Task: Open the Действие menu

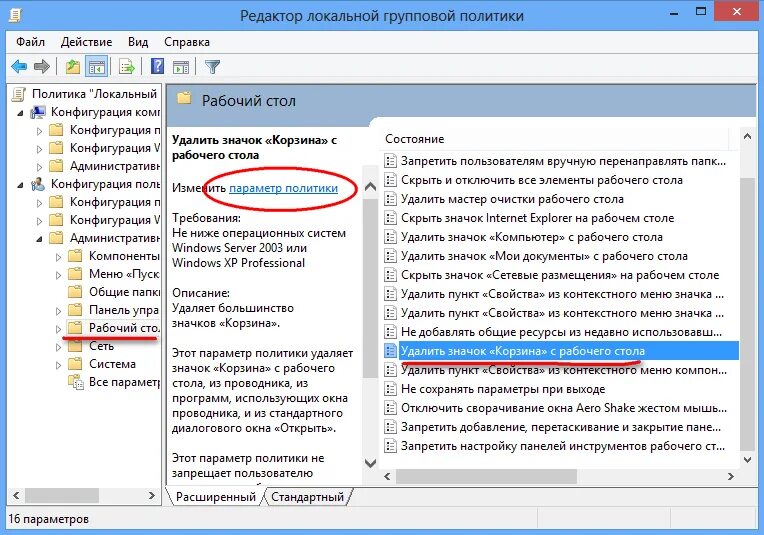Action: (86, 42)
